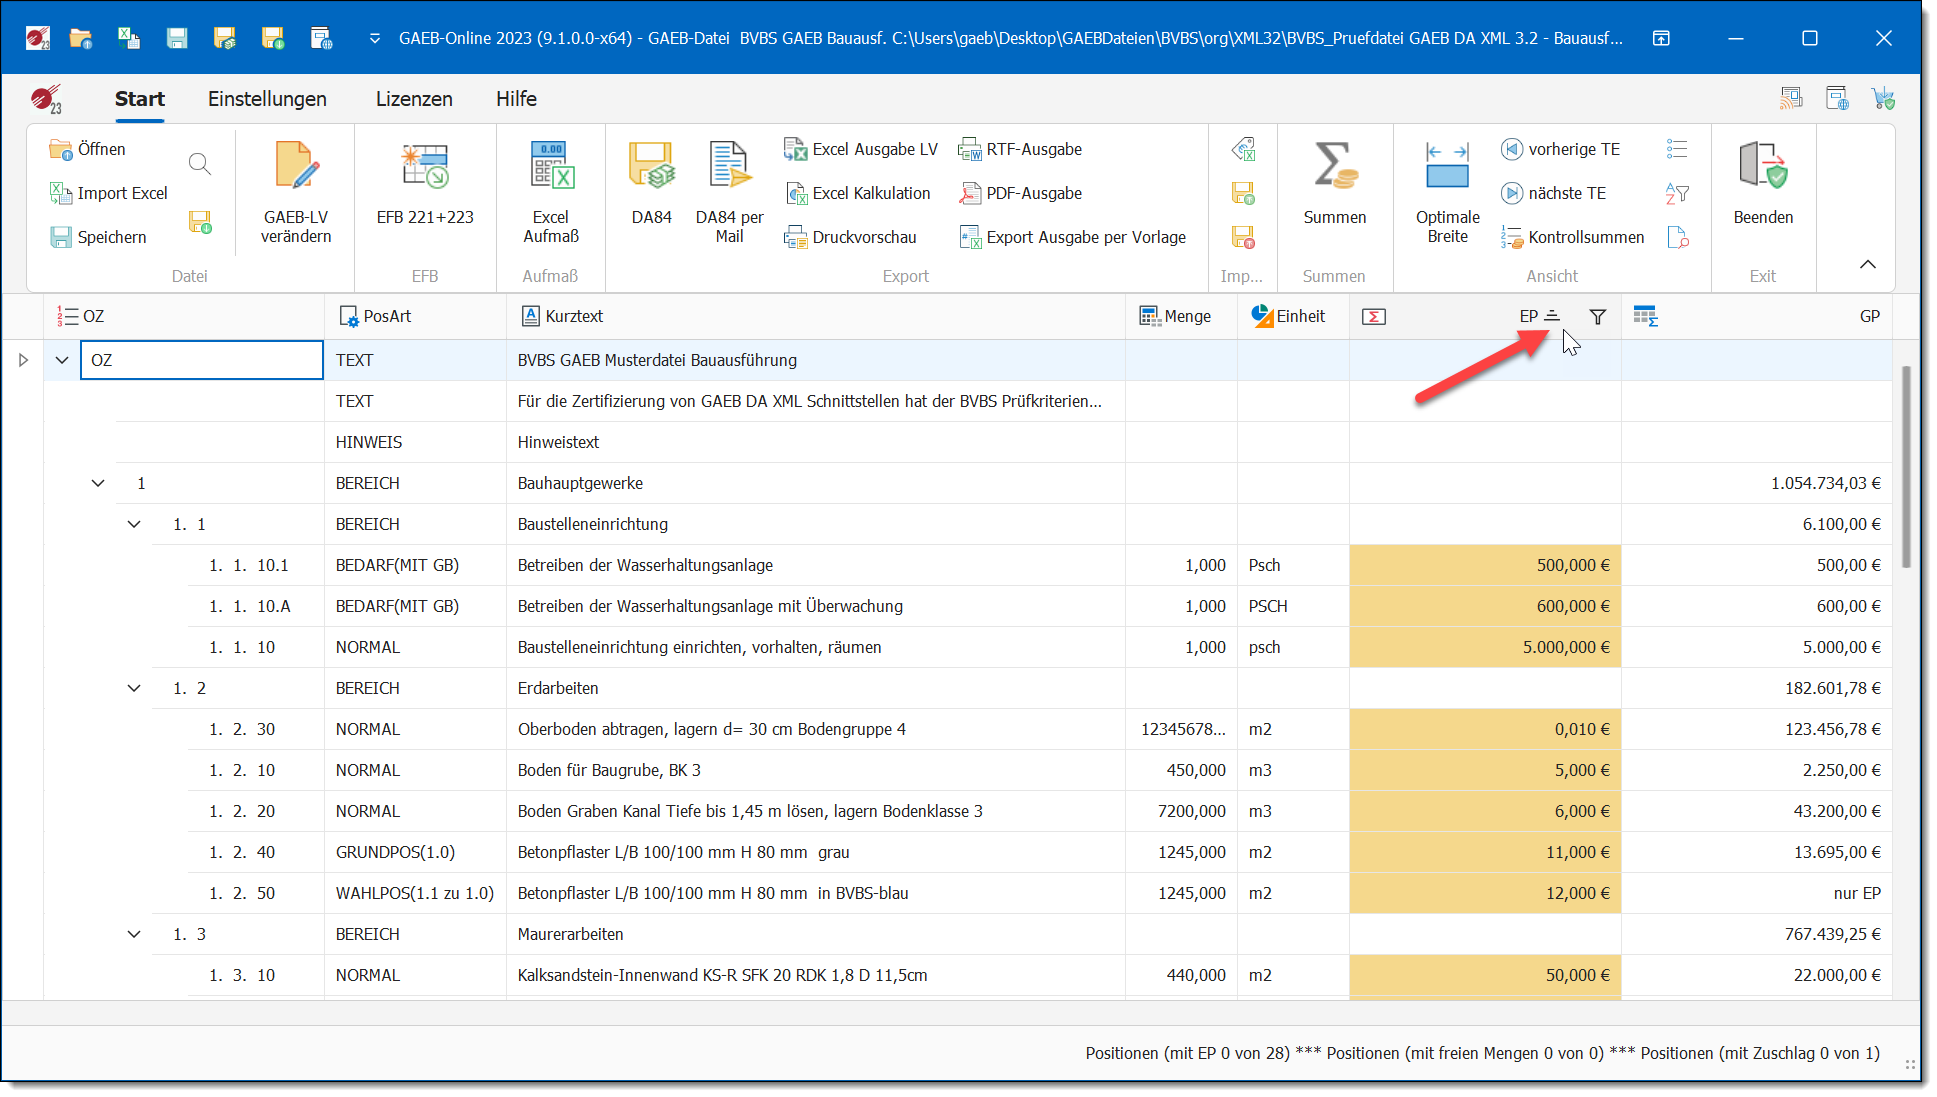Collapse the Erdarbeiten tree row 1.2
This screenshot has width=1937, height=1097.
tap(134, 689)
